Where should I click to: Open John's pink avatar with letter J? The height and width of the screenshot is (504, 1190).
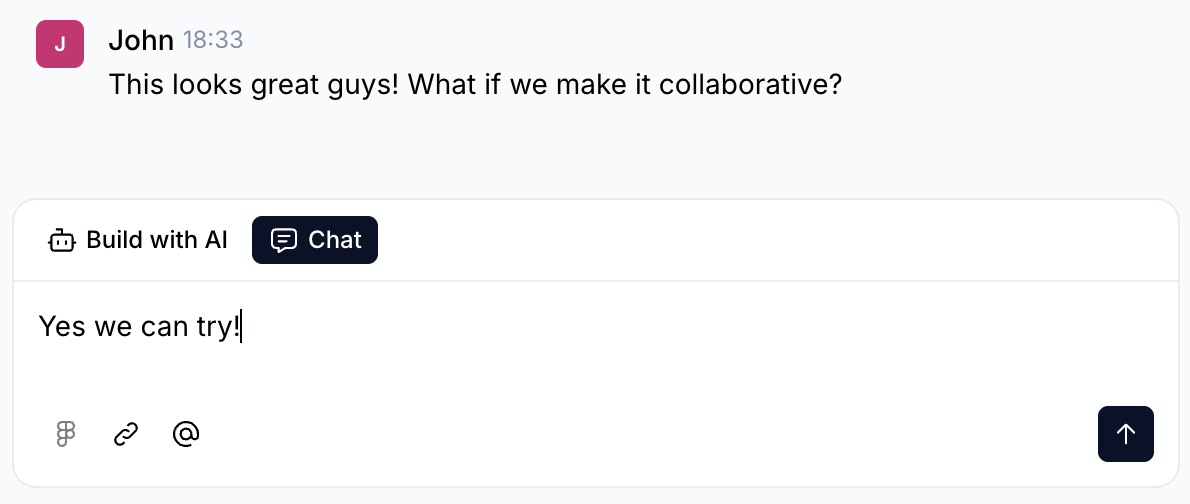[59, 43]
